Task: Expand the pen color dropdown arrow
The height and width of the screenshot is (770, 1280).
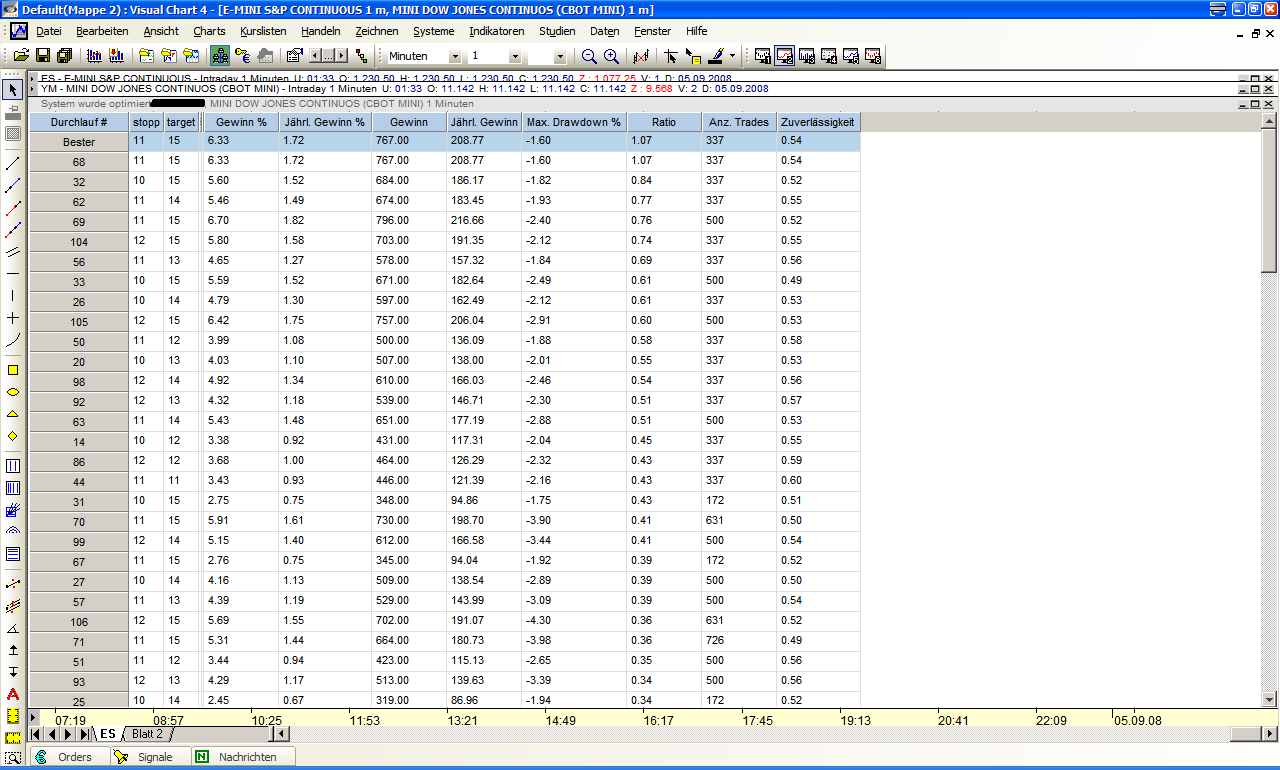Action: 732,57
